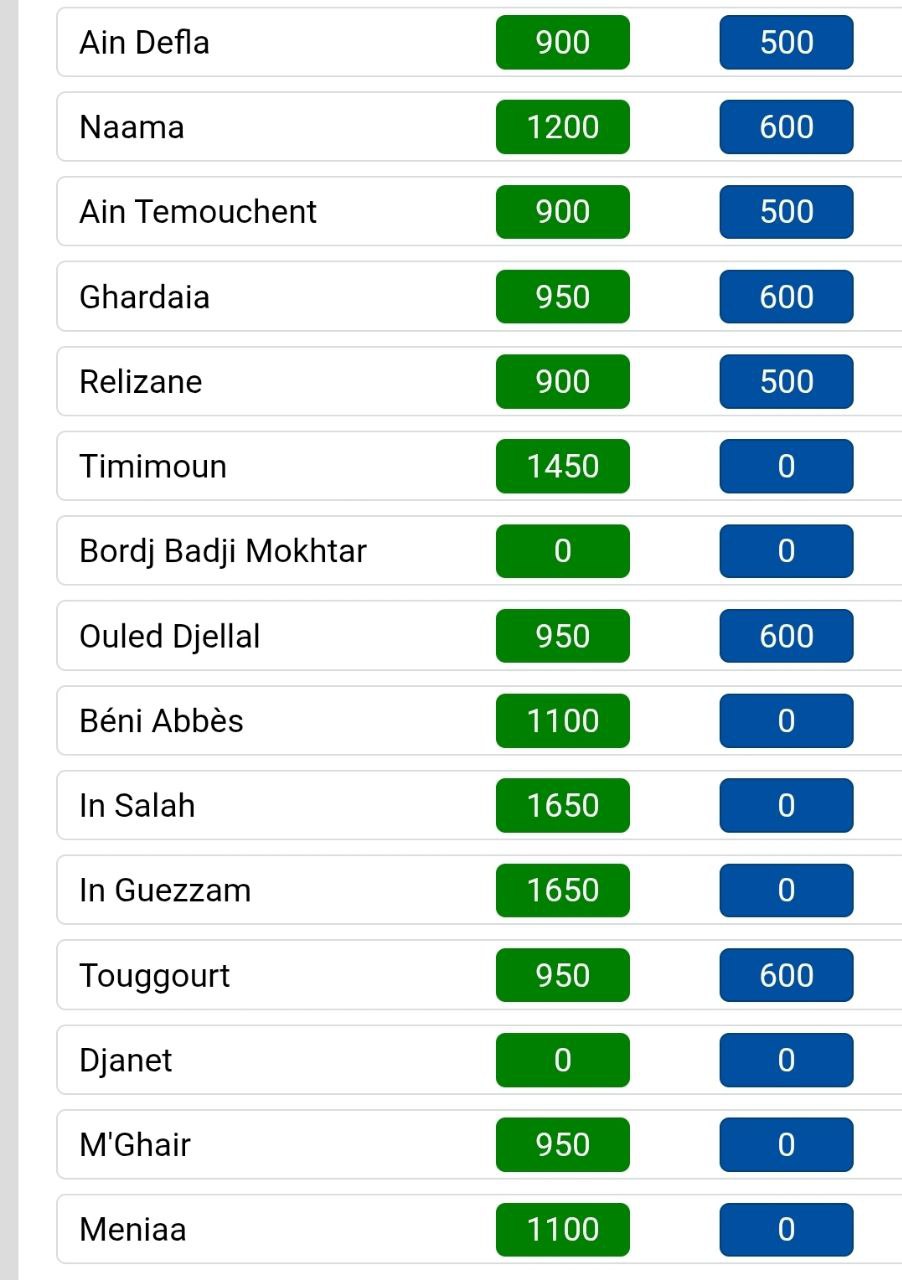
Task: Select the M'Ghair row label
Action: pyautogui.click(x=135, y=1144)
